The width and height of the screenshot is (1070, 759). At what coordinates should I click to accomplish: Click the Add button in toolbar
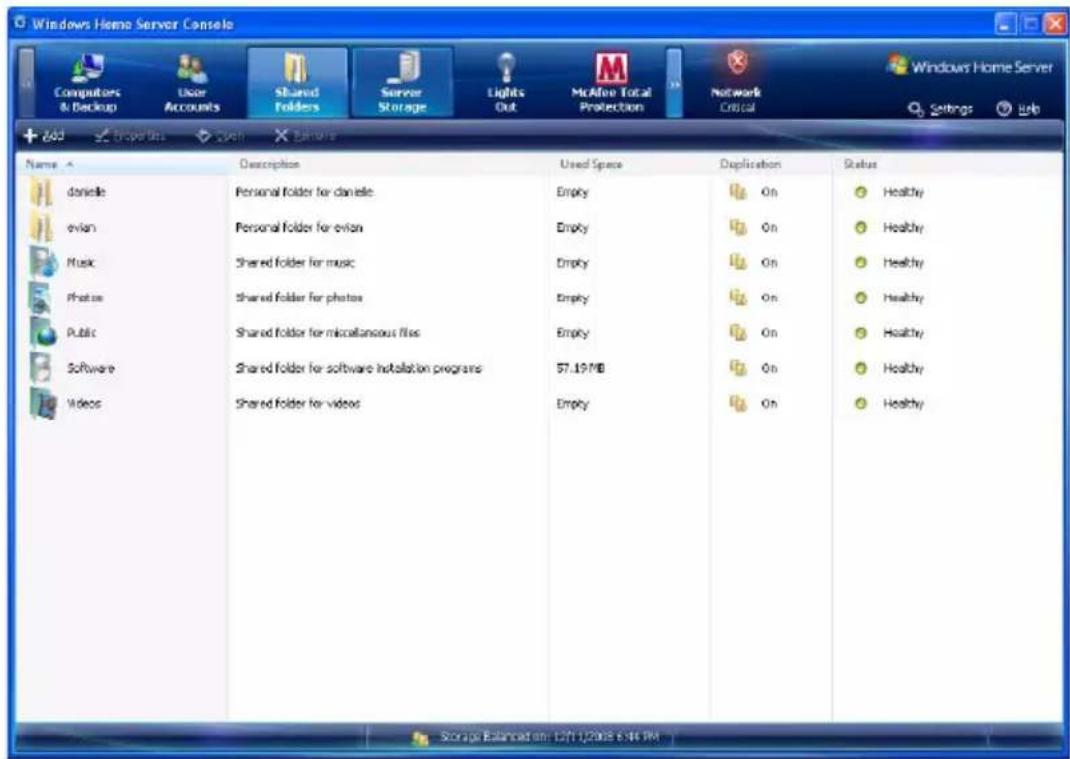click(x=44, y=135)
